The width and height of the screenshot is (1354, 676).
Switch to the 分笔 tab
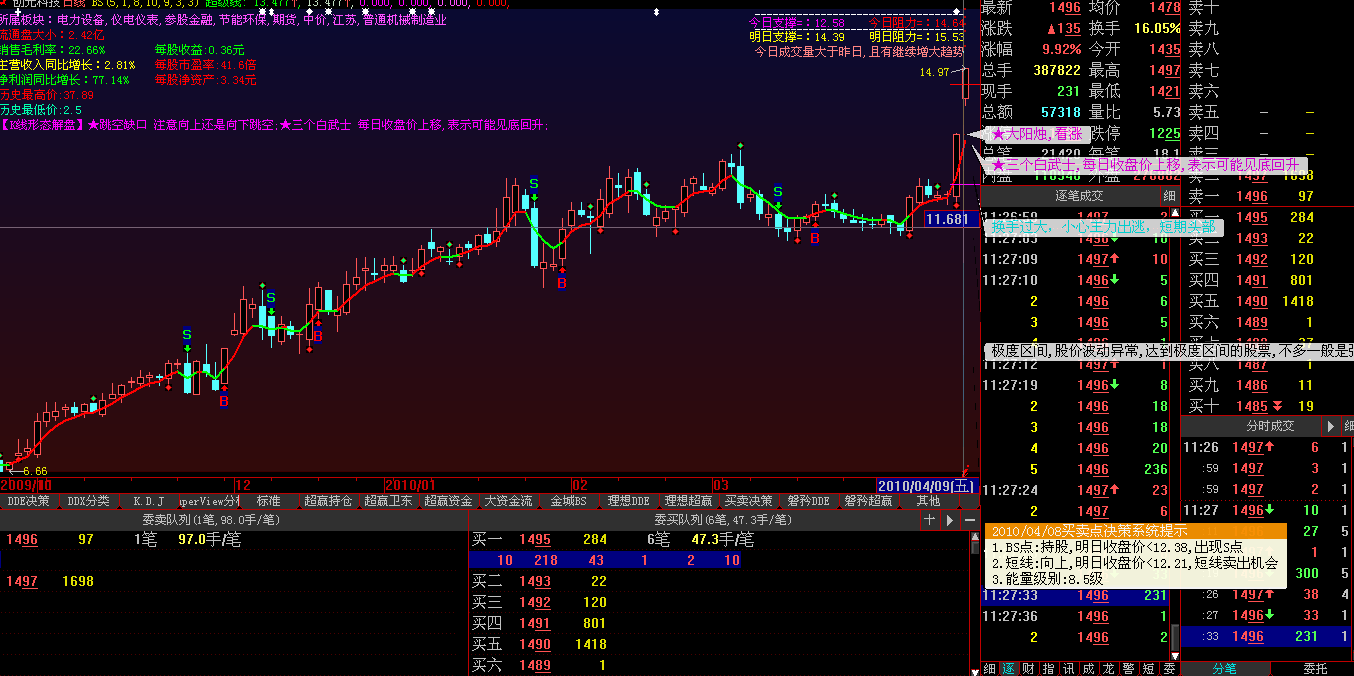[x=1225, y=668]
